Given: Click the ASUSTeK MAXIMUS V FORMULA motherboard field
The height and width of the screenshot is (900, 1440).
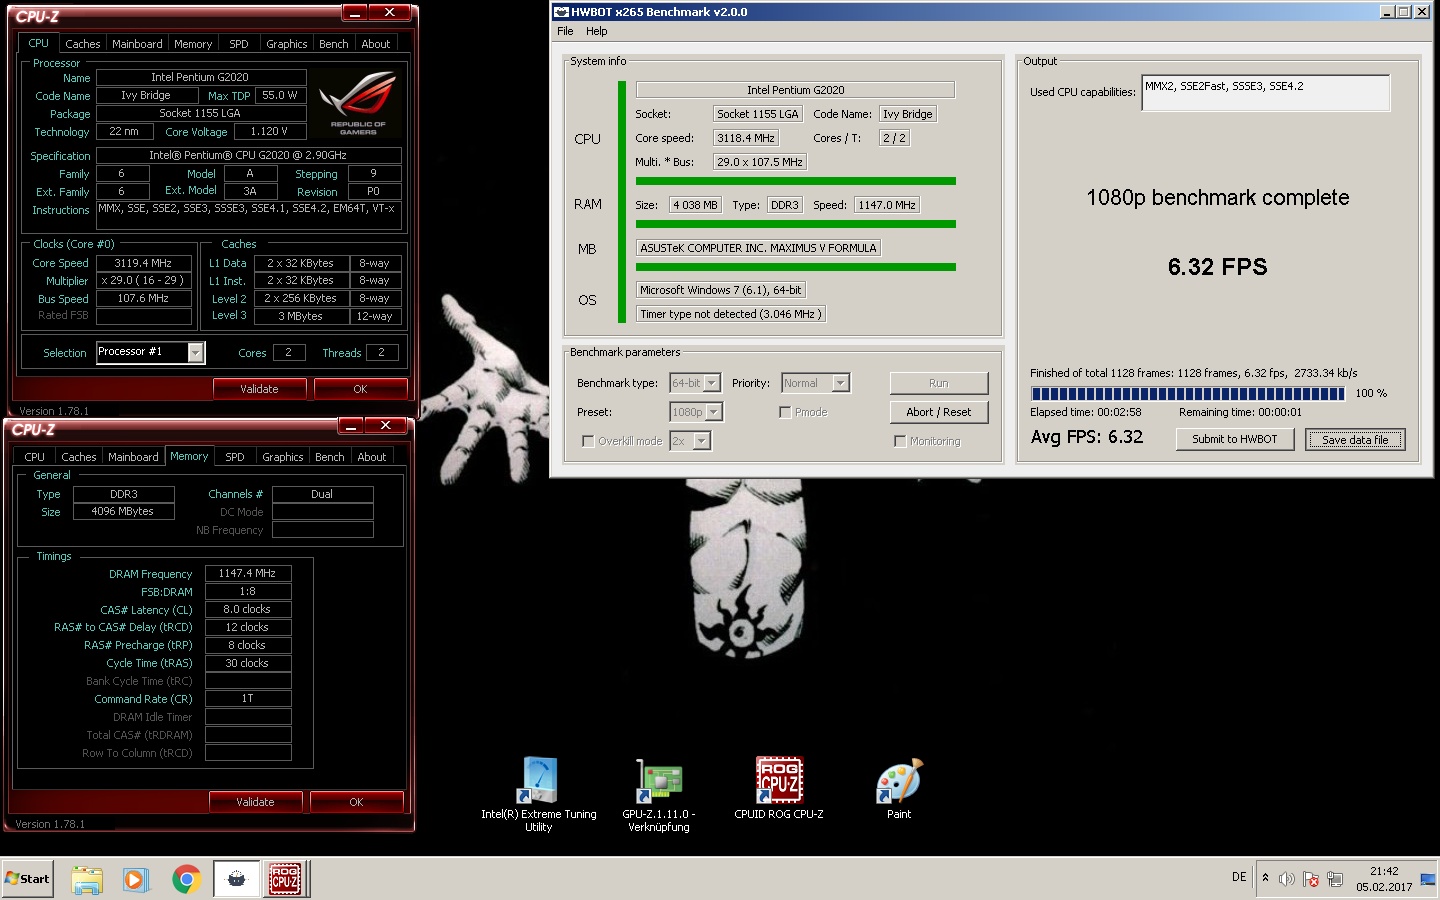Looking at the screenshot, I should [758, 248].
